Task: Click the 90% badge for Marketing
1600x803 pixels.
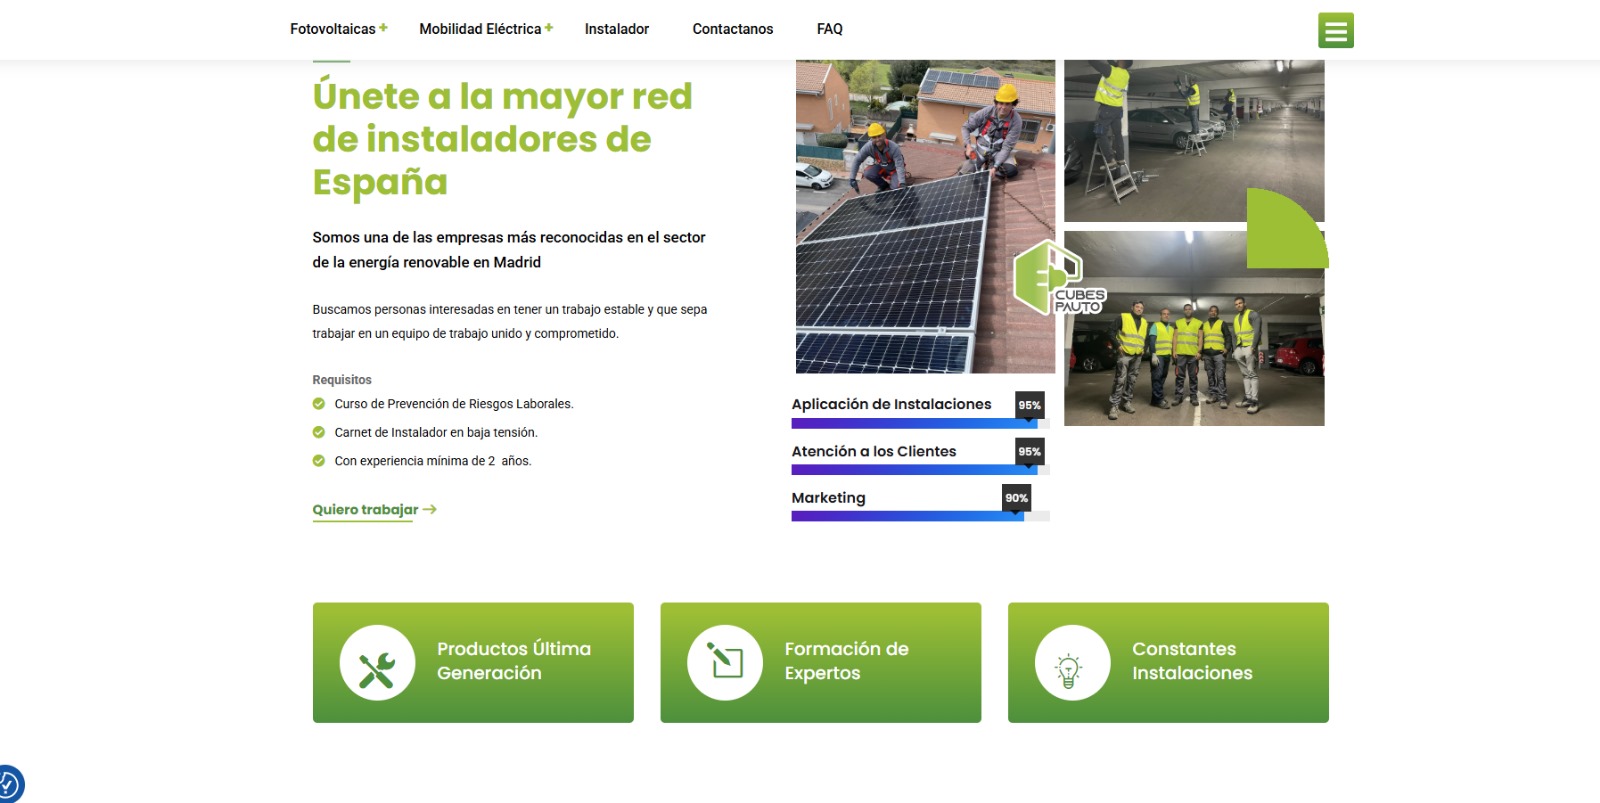Action: click(x=1017, y=497)
